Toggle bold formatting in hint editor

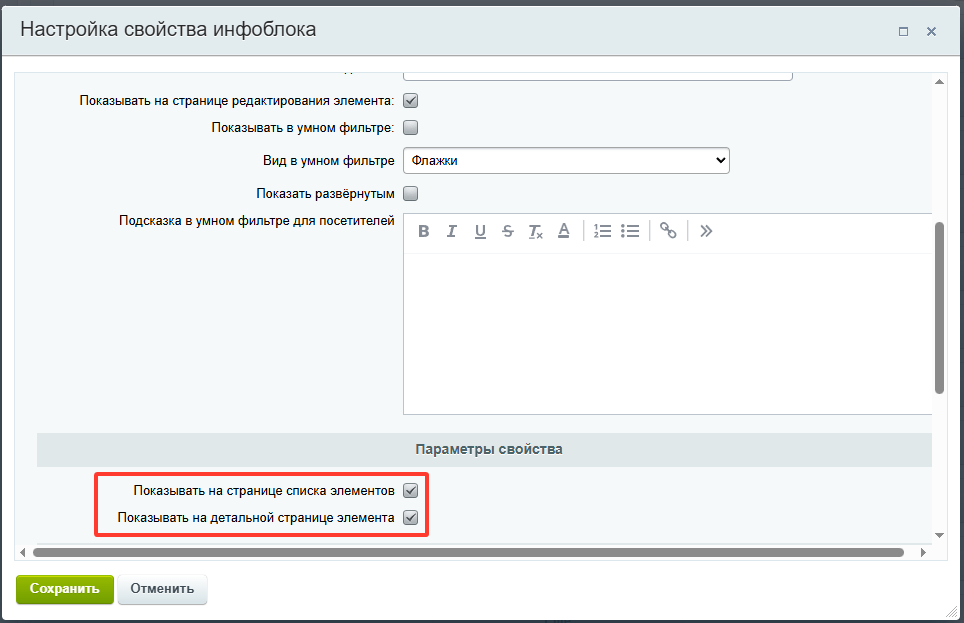(424, 231)
